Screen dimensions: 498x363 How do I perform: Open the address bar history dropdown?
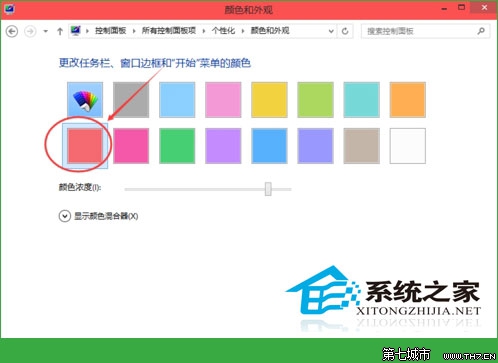[x=331, y=31]
